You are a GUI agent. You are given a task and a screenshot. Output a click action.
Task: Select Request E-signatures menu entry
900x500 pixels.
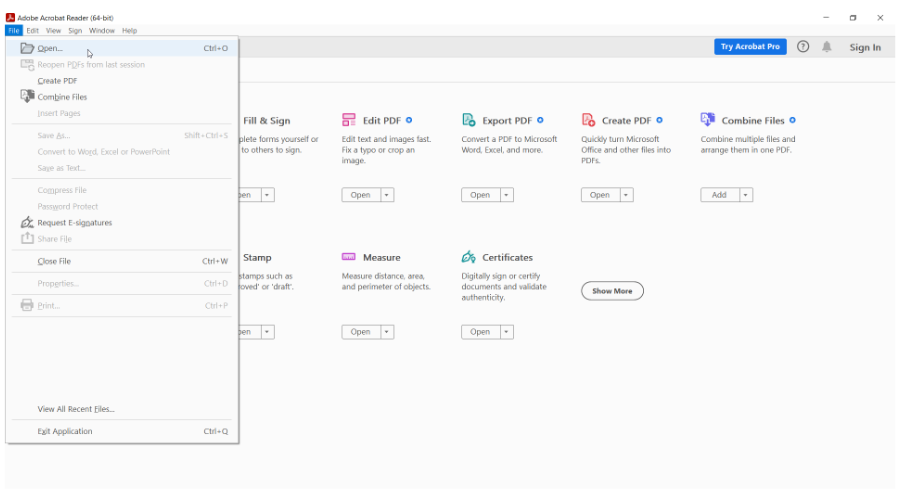[122, 223]
